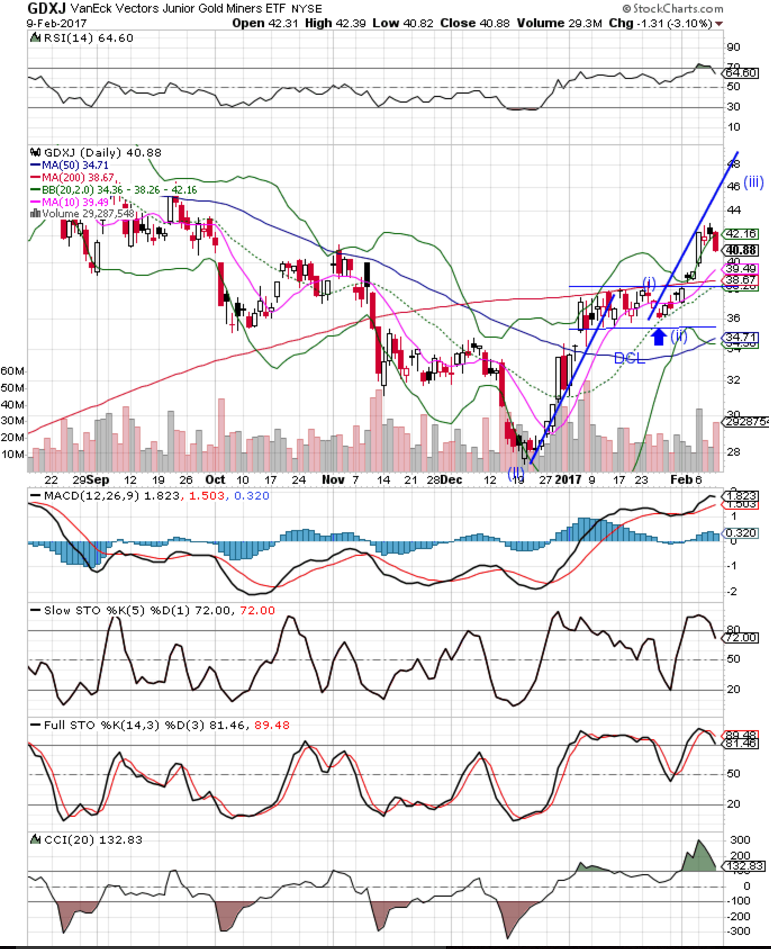Viewport: 771px width, 949px height.
Task: Click the volume bars icon in legend
Action: pos(36,212)
